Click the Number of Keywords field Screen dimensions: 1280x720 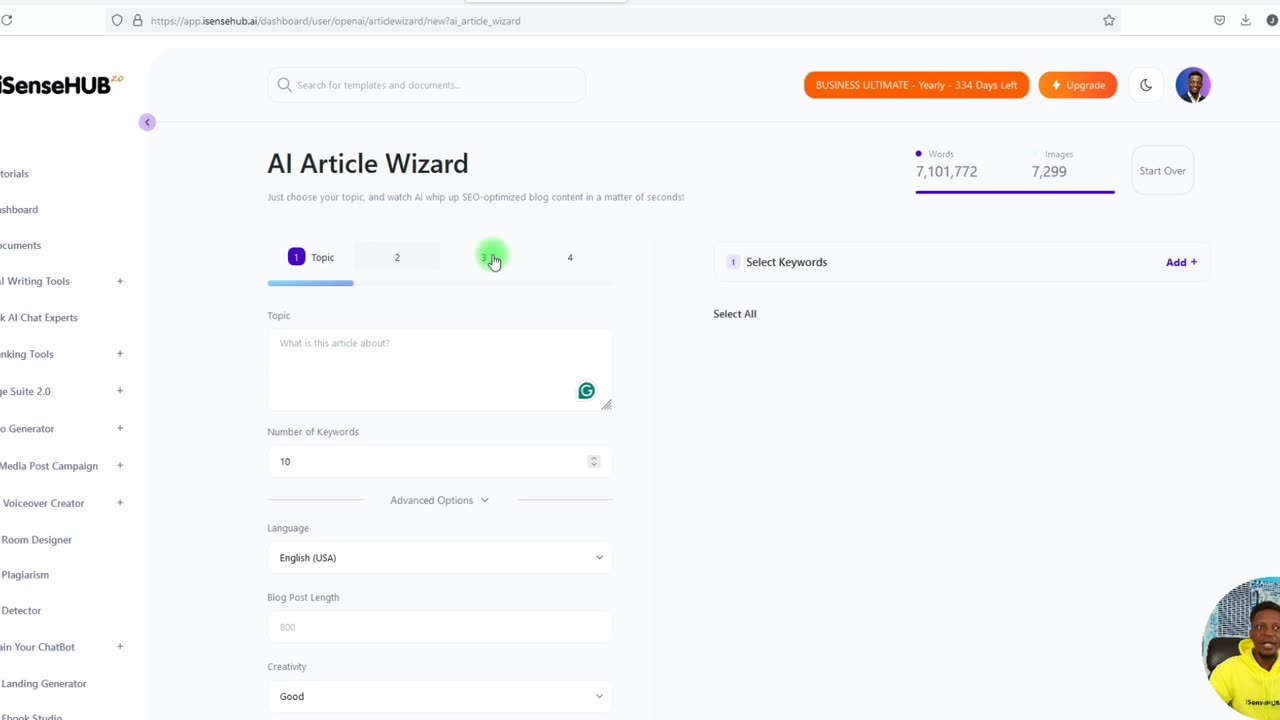(440, 461)
